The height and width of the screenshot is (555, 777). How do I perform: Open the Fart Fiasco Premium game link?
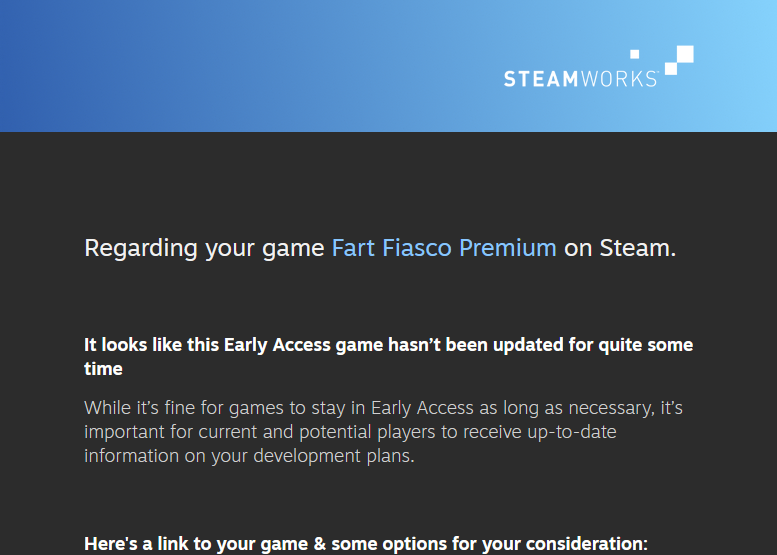[x=444, y=248]
